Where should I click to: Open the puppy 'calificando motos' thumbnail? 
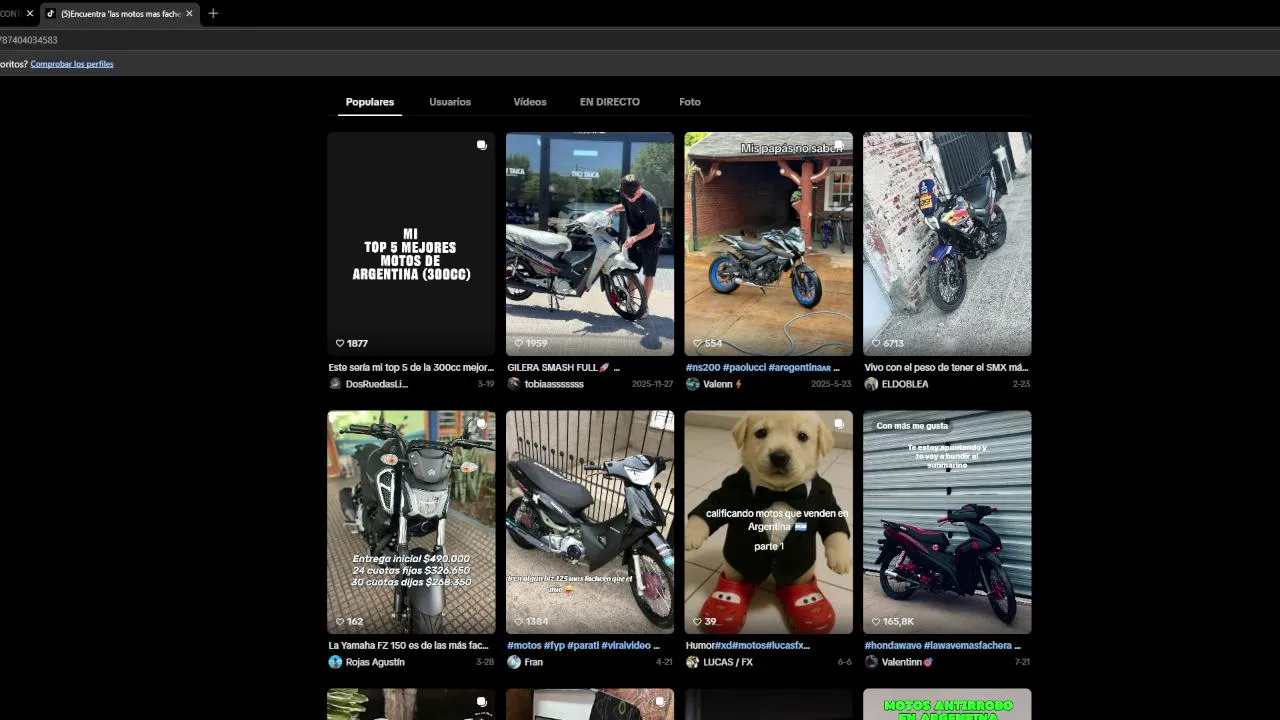click(x=769, y=522)
